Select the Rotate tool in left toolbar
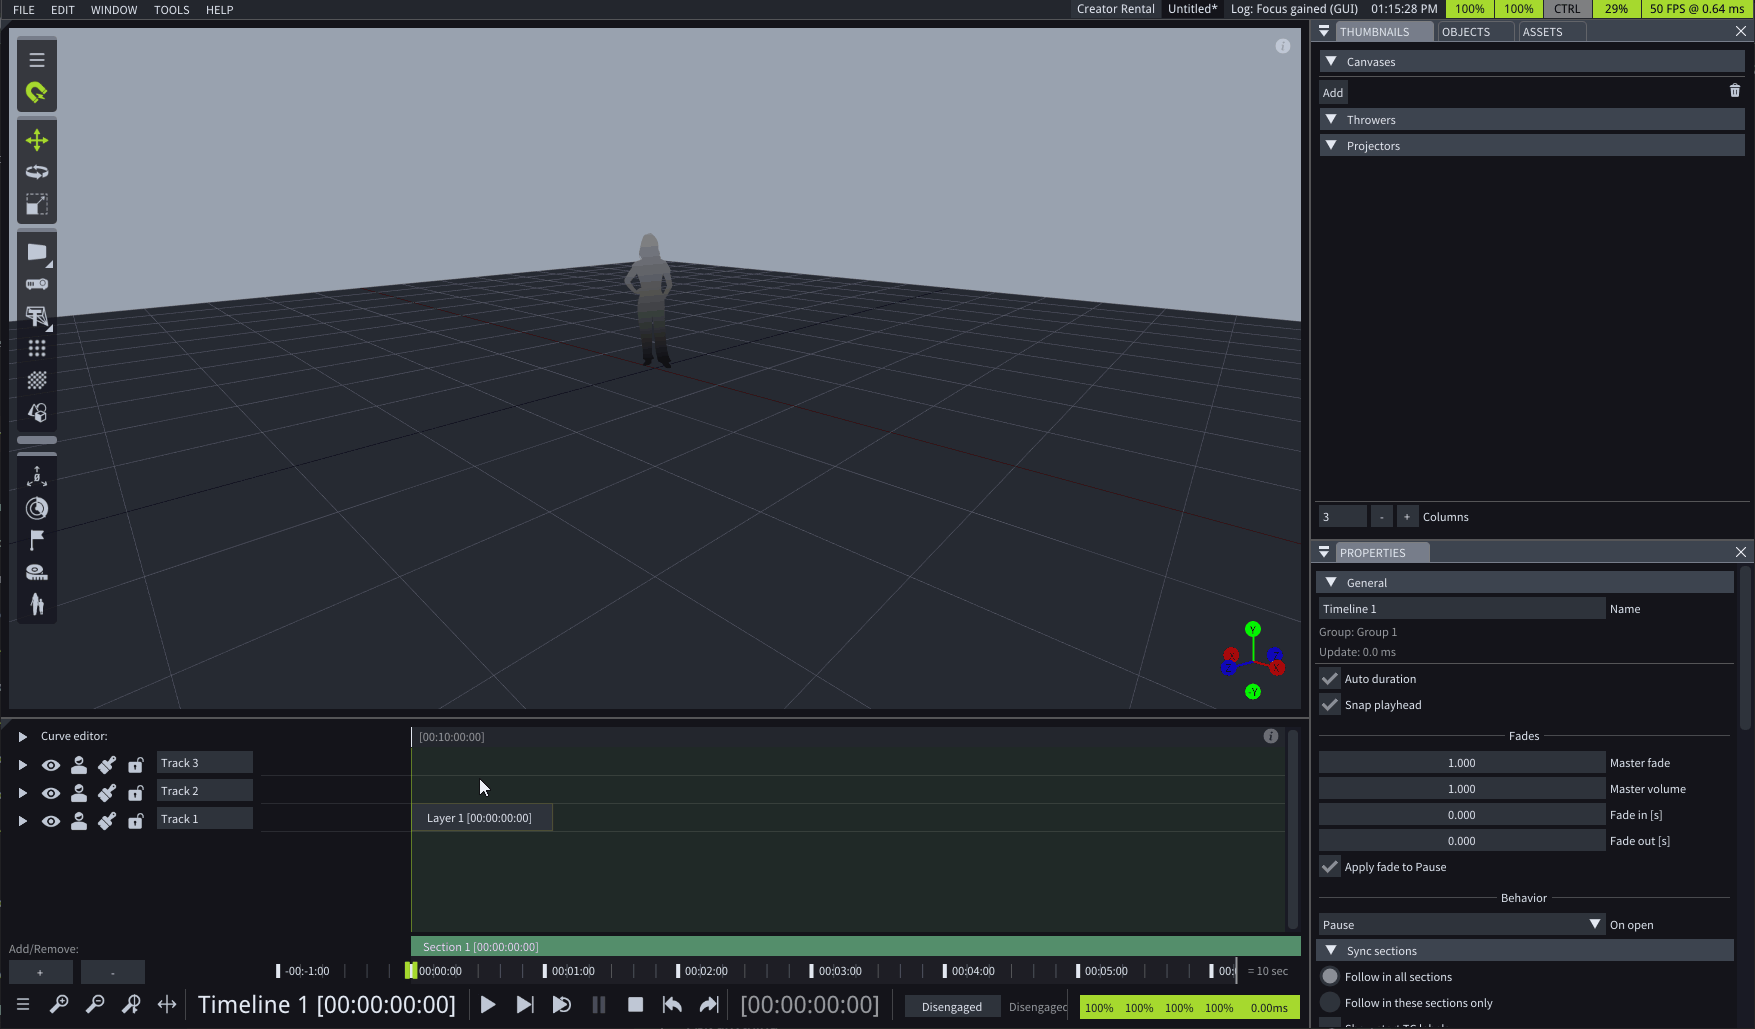1755x1029 pixels. (x=37, y=172)
